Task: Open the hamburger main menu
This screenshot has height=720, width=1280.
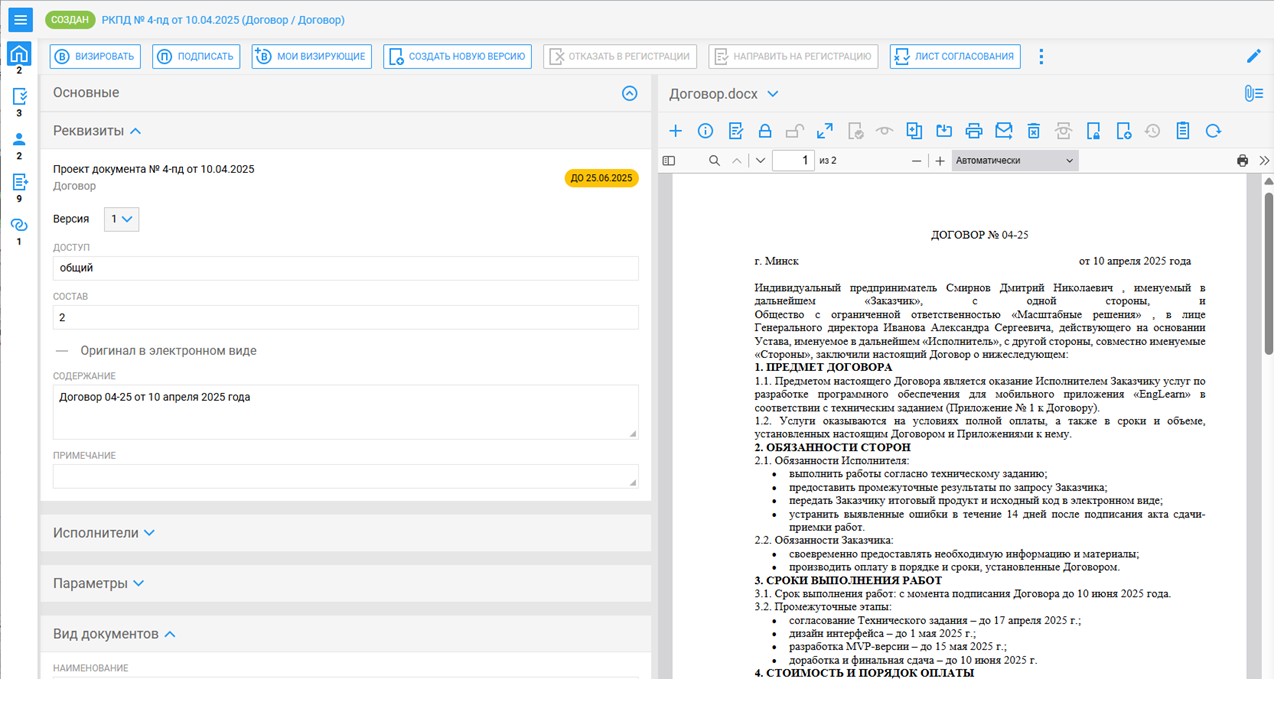Action: coord(20,20)
